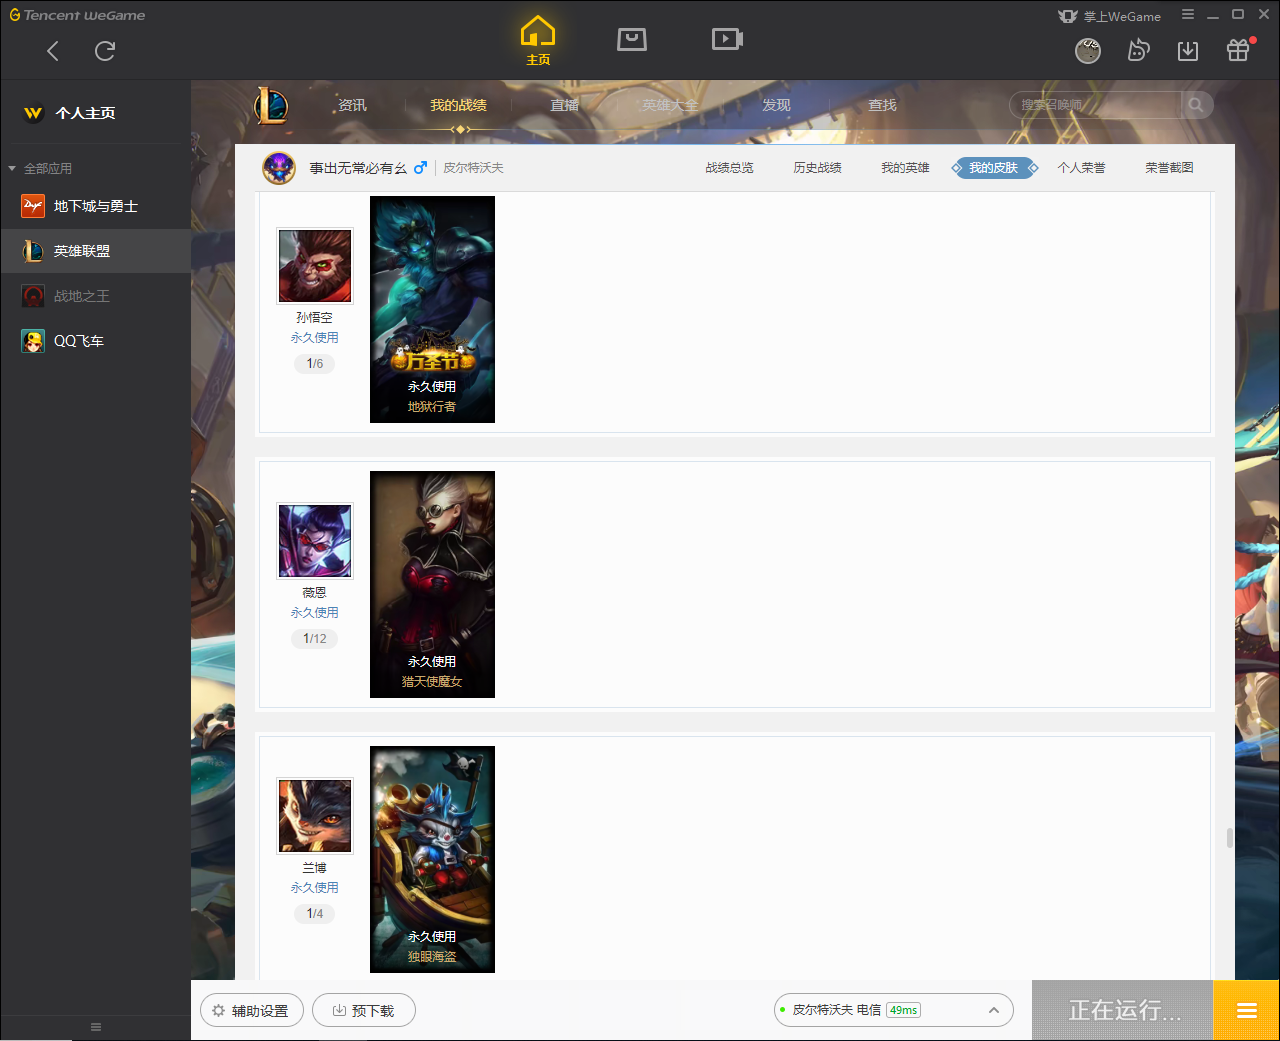Open the 独眼海盗 skin card
The image size is (1280, 1041).
point(432,859)
